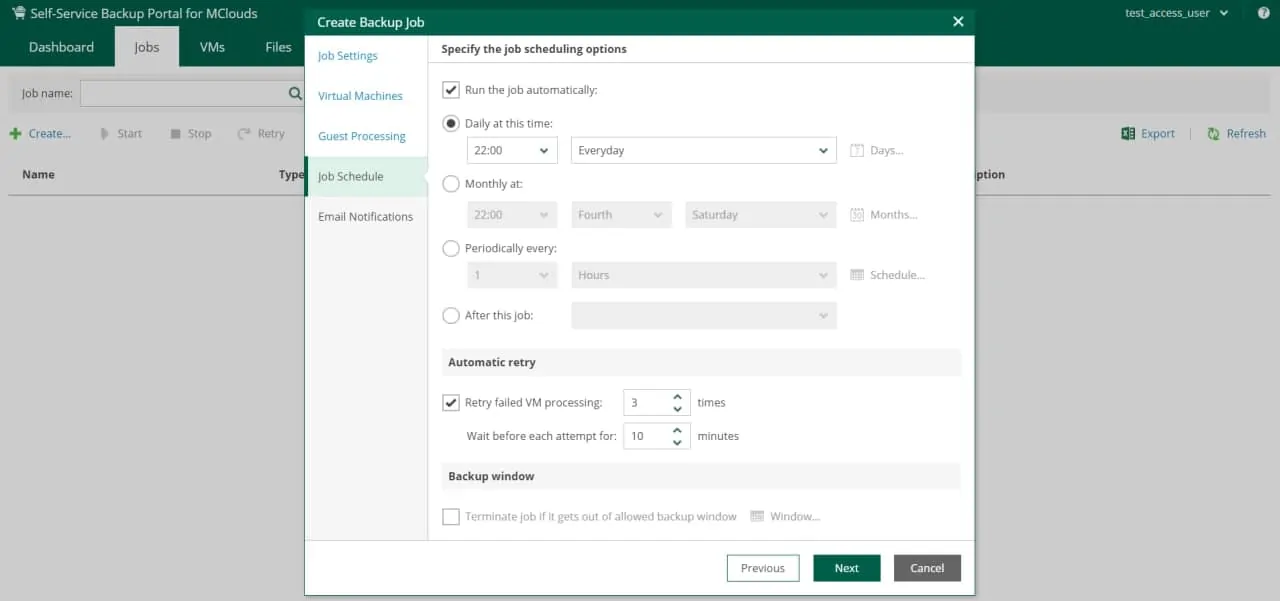This screenshot has height=601, width=1280.
Task: Toggle Run the job automatically checkbox
Action: 451,90
